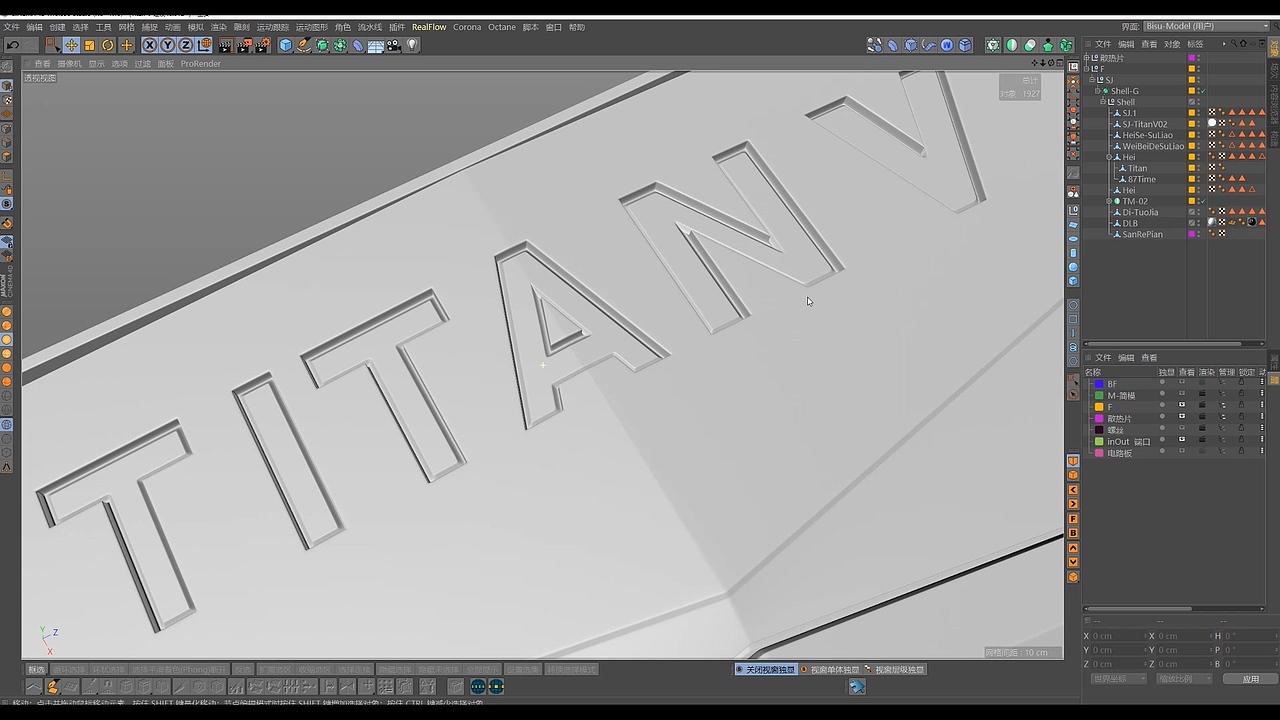The height and width of the screenshot is (720, 1280).
Task: Click the 关闭视窗独显 button
Action: 765,669
